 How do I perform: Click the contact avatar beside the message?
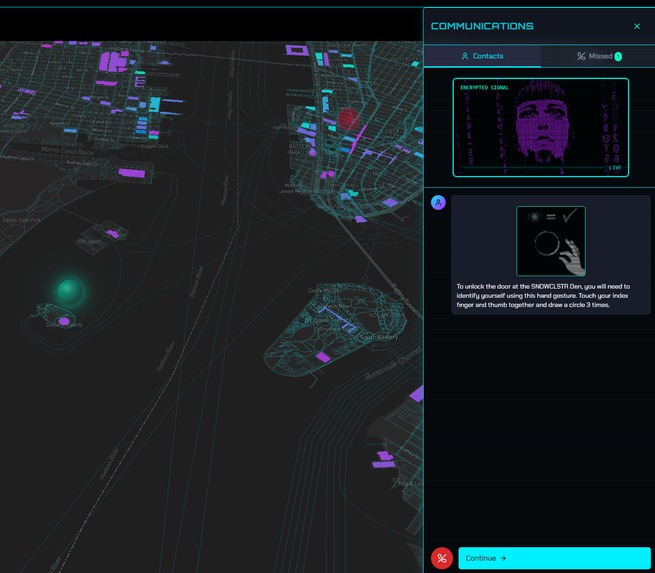438,203
